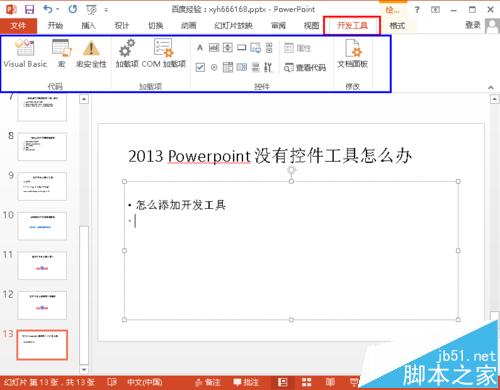Open More Controls tools icon

coord(268,67)
